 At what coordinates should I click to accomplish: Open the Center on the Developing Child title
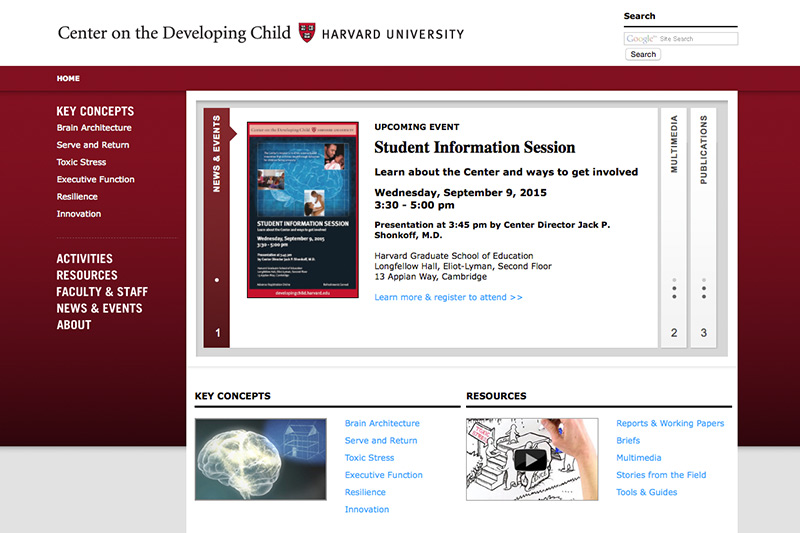(x=174, y=33)
